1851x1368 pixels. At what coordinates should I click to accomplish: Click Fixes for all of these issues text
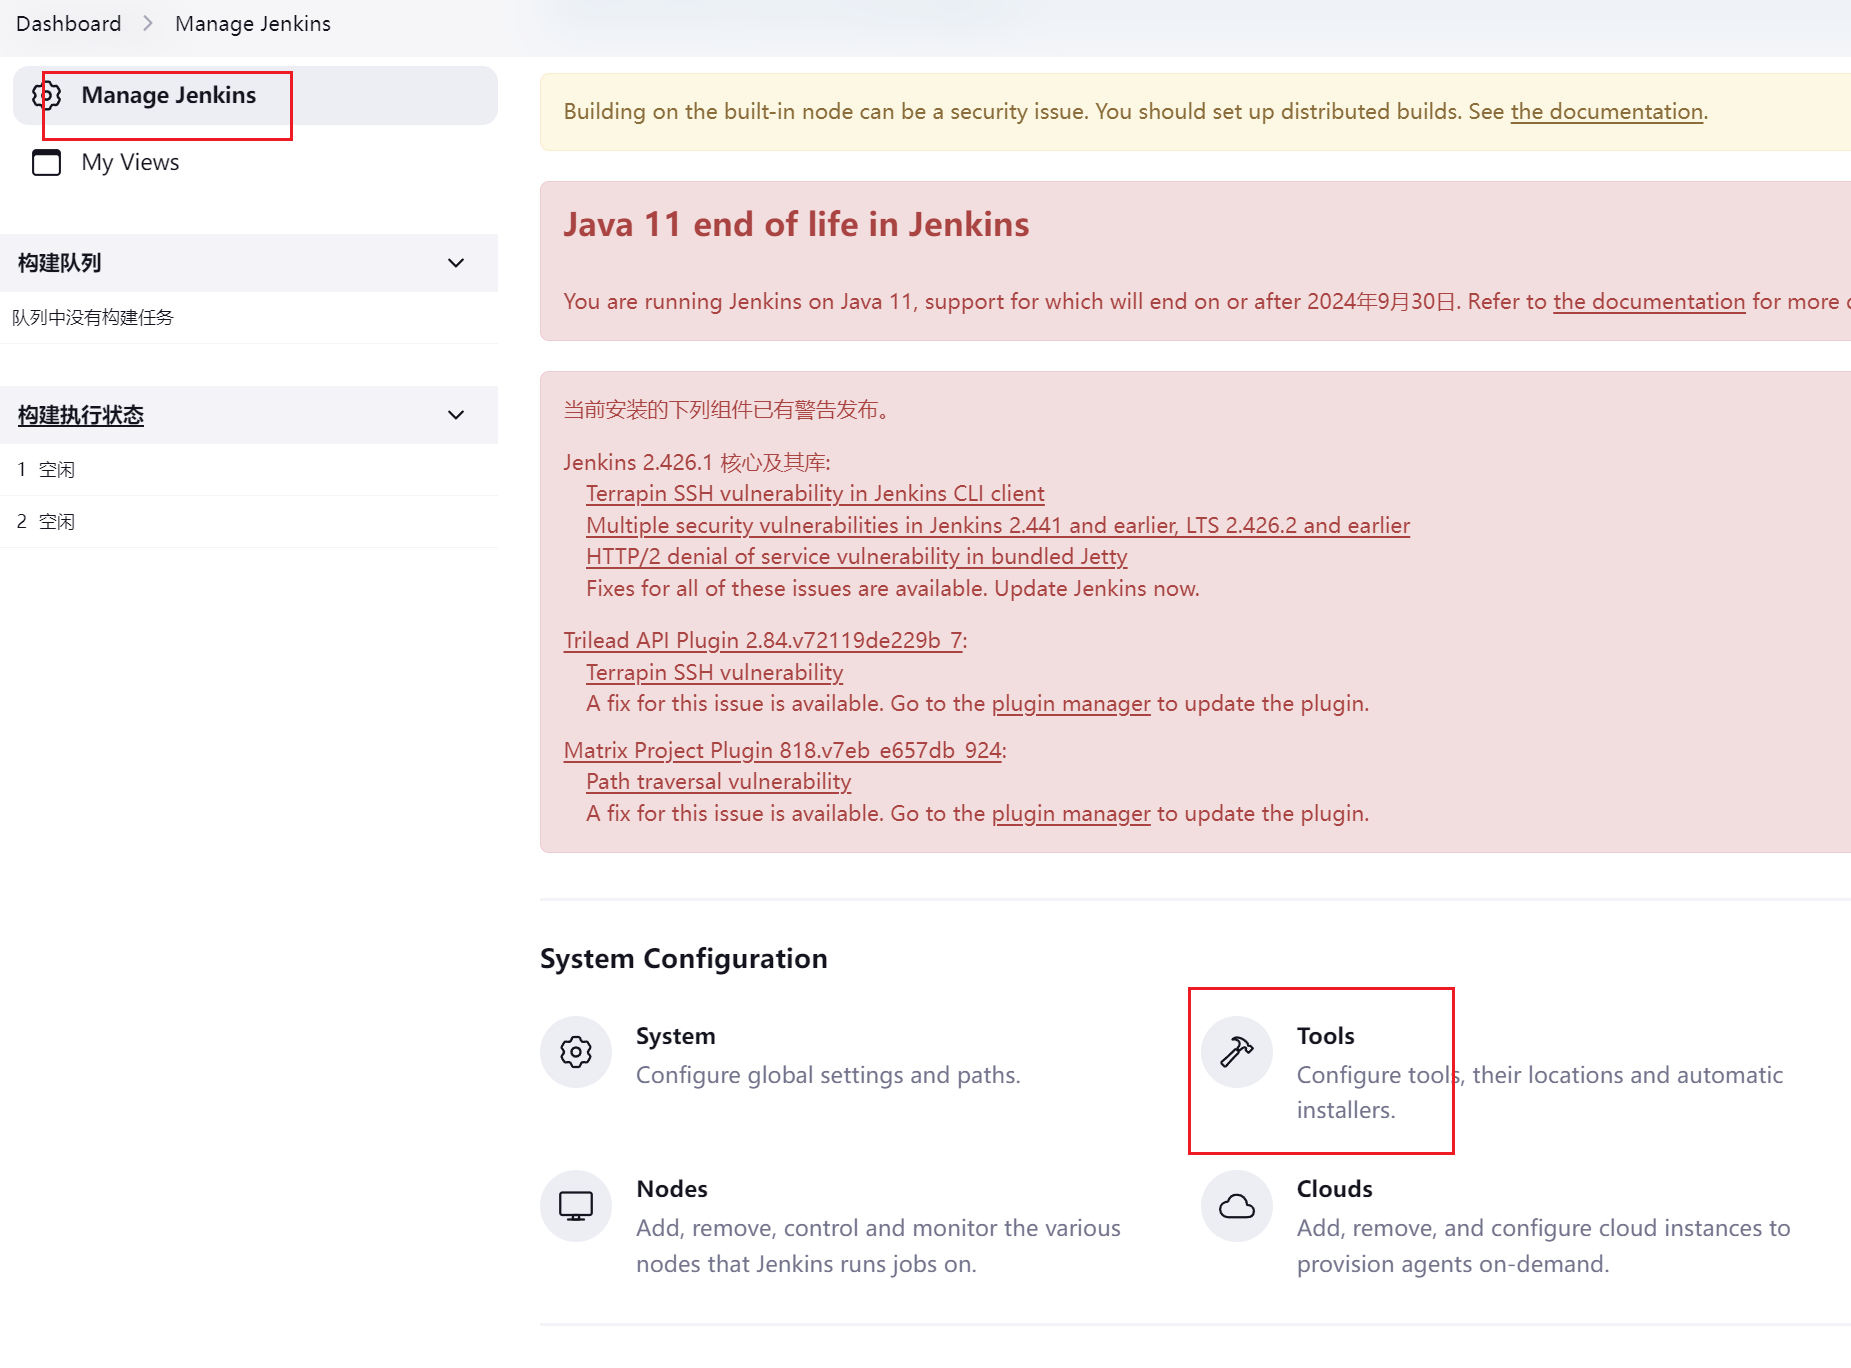pyautogui.click(x=893, y=588)
